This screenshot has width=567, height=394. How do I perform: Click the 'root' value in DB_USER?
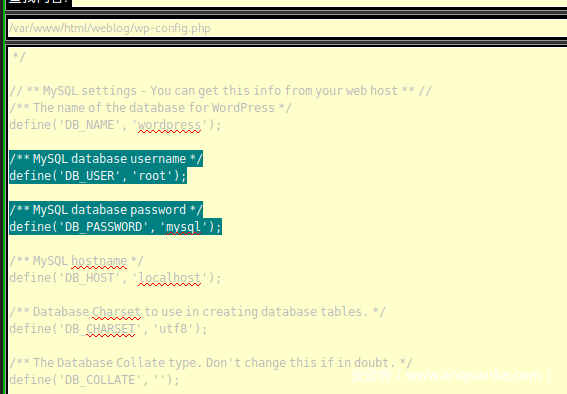(x=152, y=176)
